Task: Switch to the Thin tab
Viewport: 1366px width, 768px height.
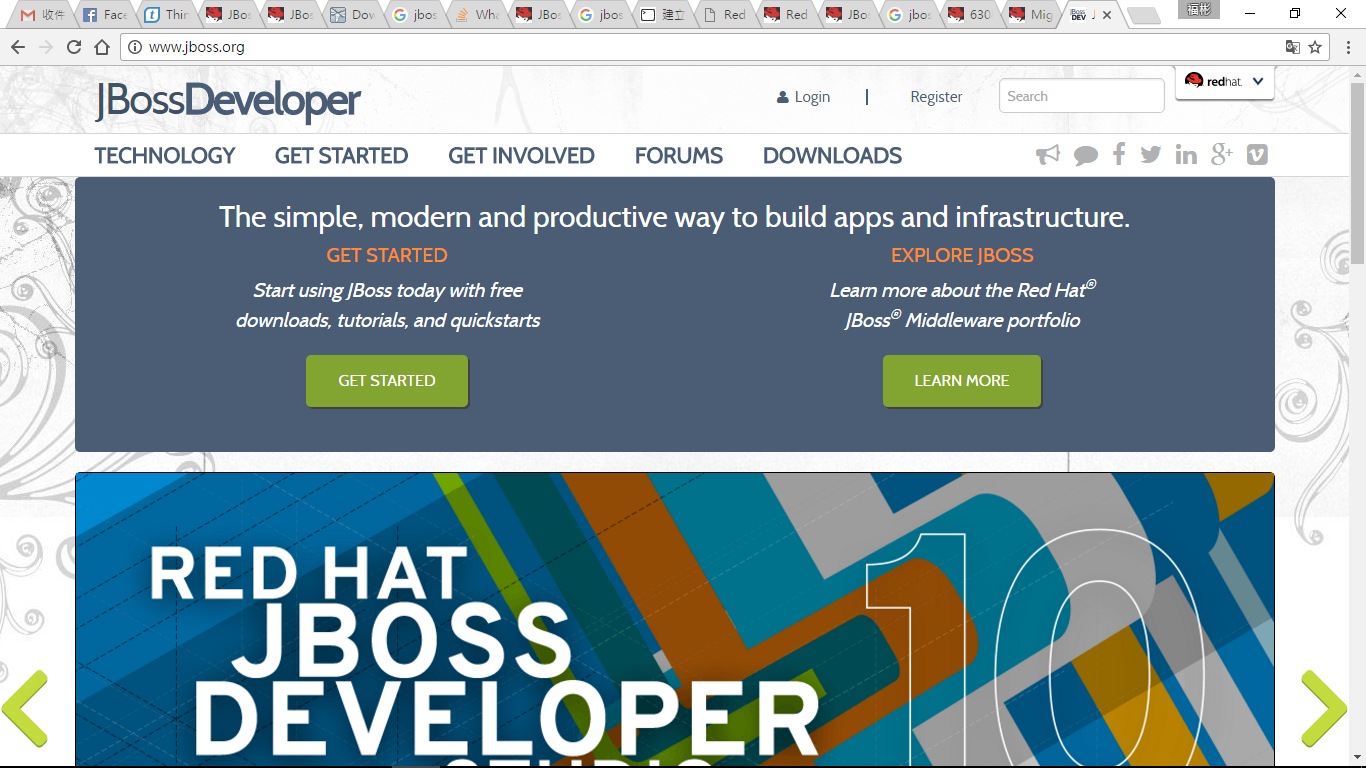Action: point(166,15)
